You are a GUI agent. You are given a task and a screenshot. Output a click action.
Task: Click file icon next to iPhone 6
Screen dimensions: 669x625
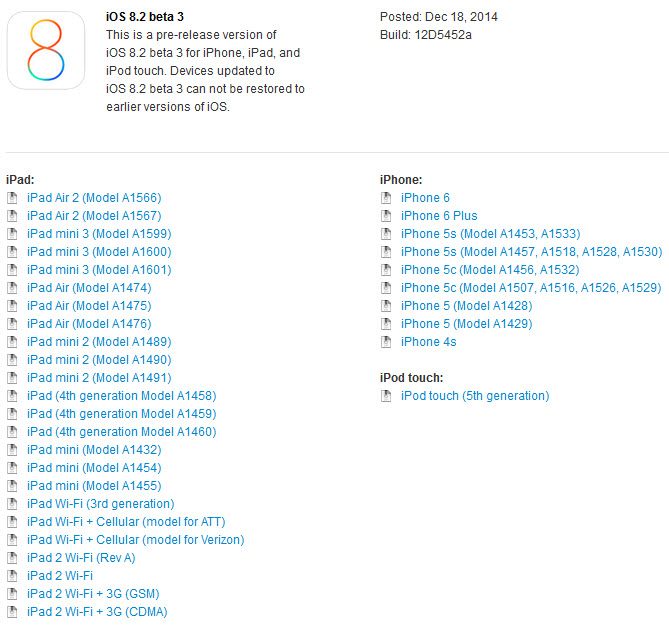(x=386, y=198)
